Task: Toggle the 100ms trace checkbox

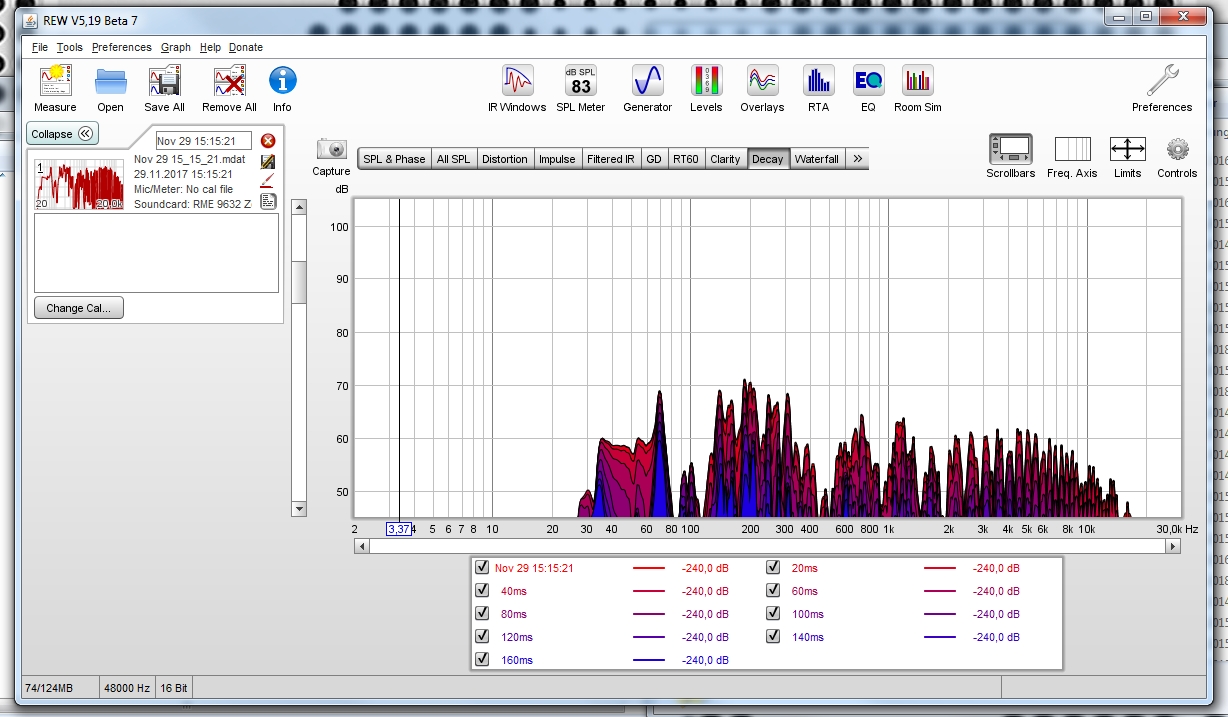Action: (773, 614)
